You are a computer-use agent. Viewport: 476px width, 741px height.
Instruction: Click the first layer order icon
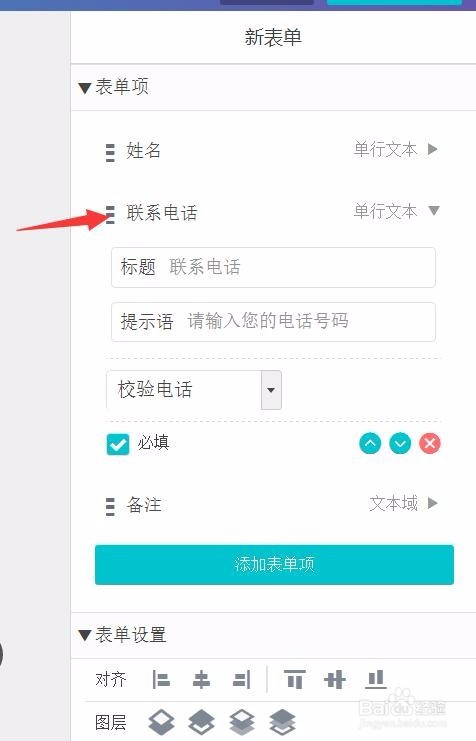click(161, 722)
